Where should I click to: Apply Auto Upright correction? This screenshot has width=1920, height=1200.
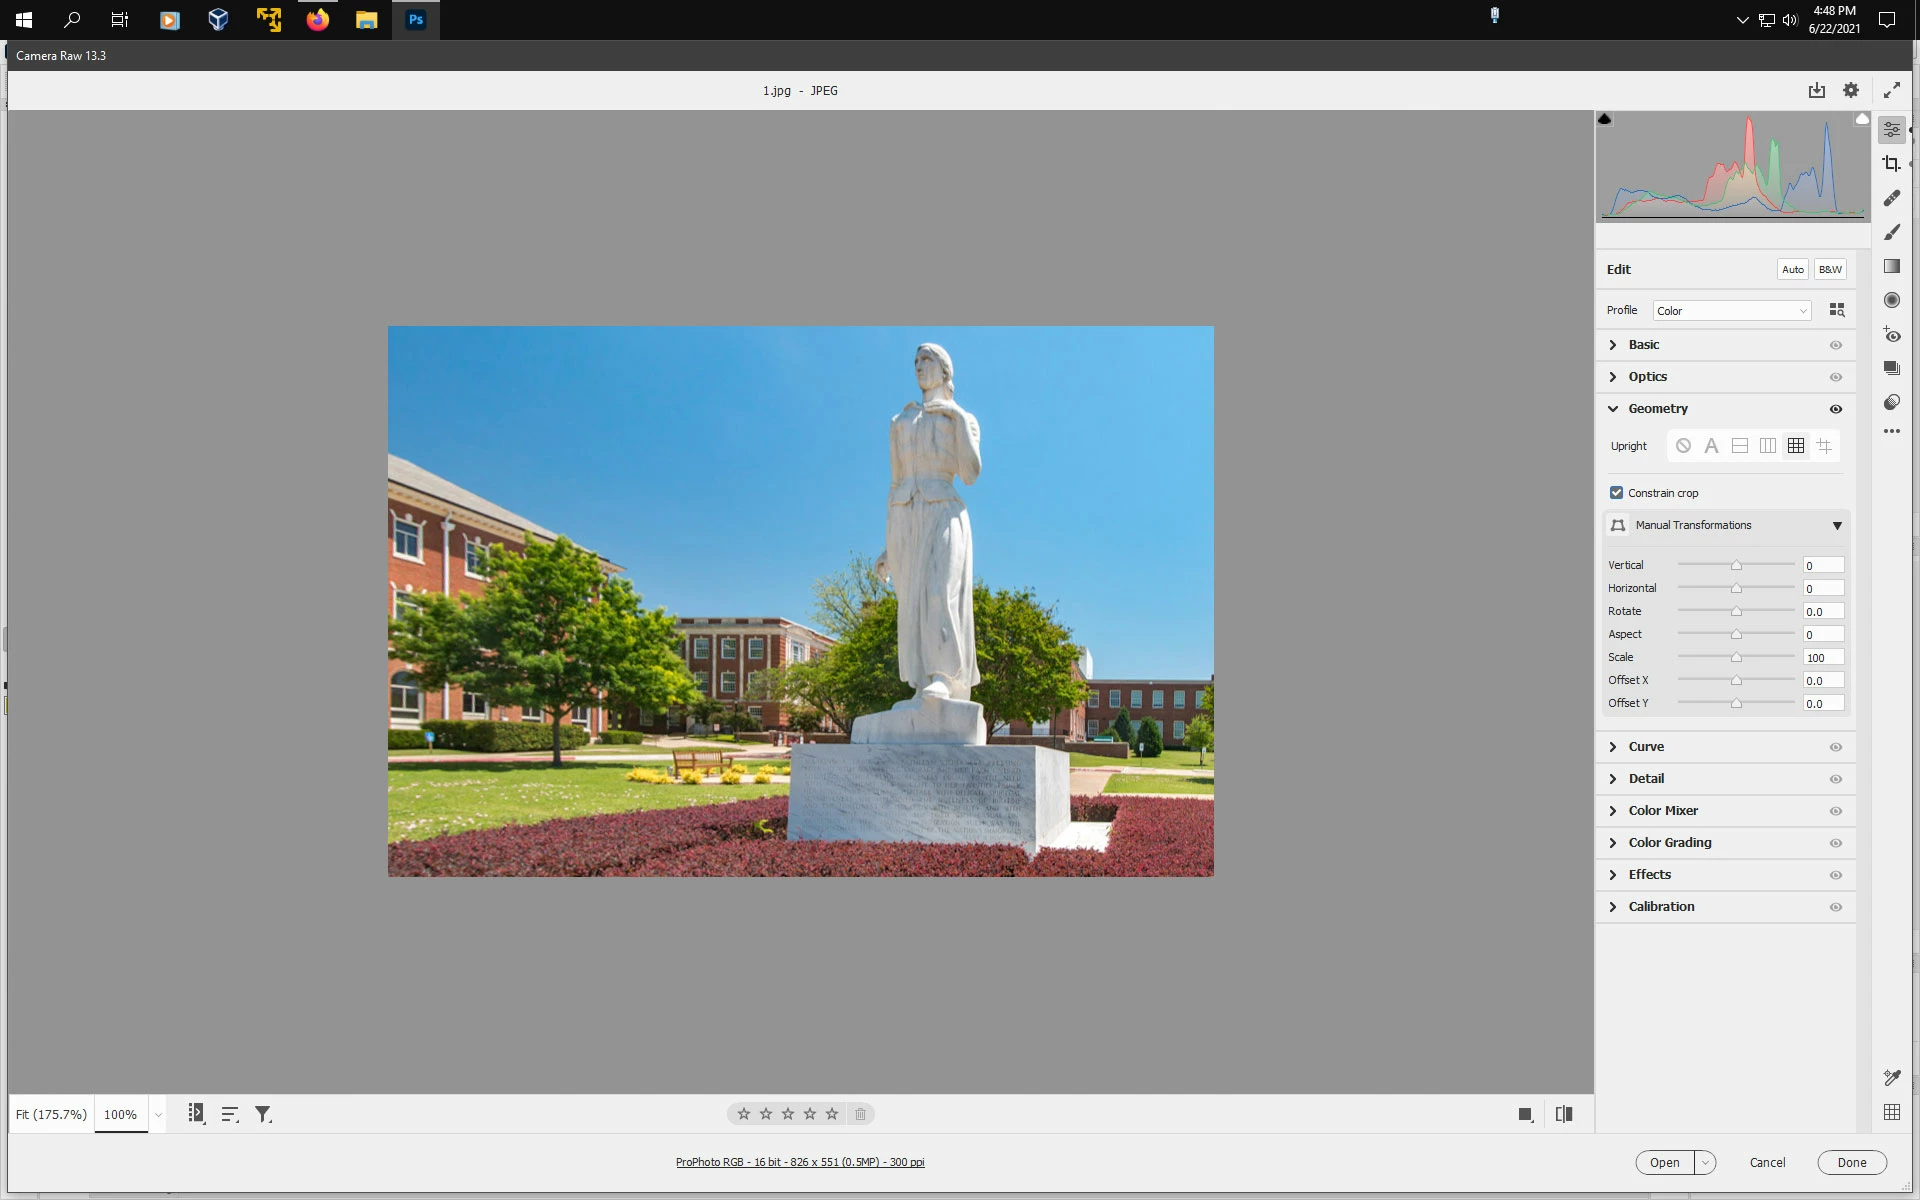click(x=1711, y=446)
